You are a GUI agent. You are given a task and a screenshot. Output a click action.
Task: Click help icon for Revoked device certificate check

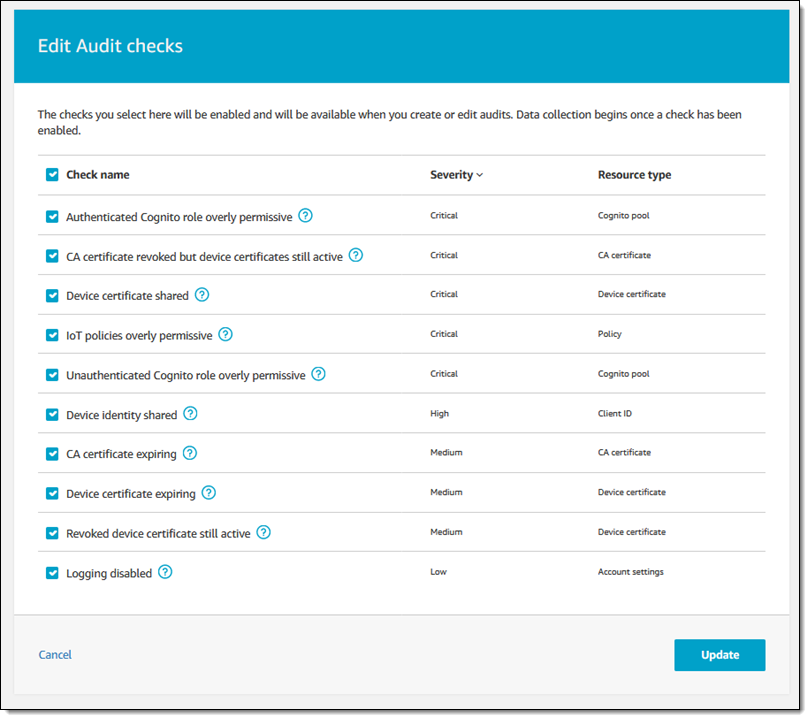click(x=264, y=532)
